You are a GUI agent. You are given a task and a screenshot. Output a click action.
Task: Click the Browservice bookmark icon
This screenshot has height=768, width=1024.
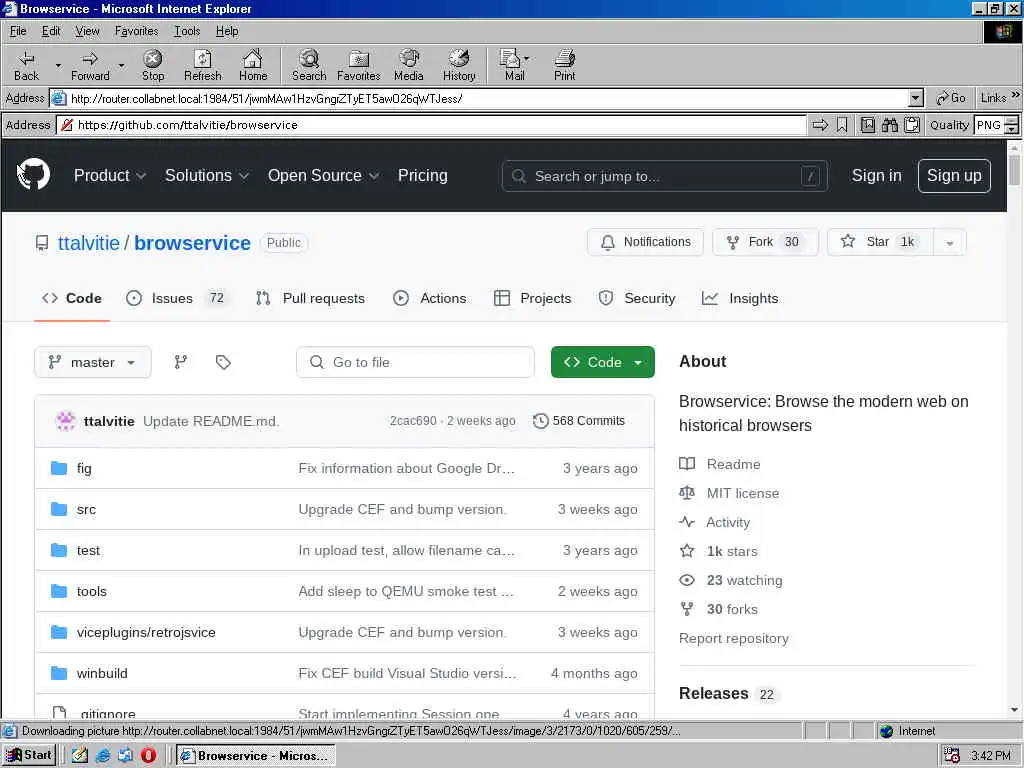842,125
